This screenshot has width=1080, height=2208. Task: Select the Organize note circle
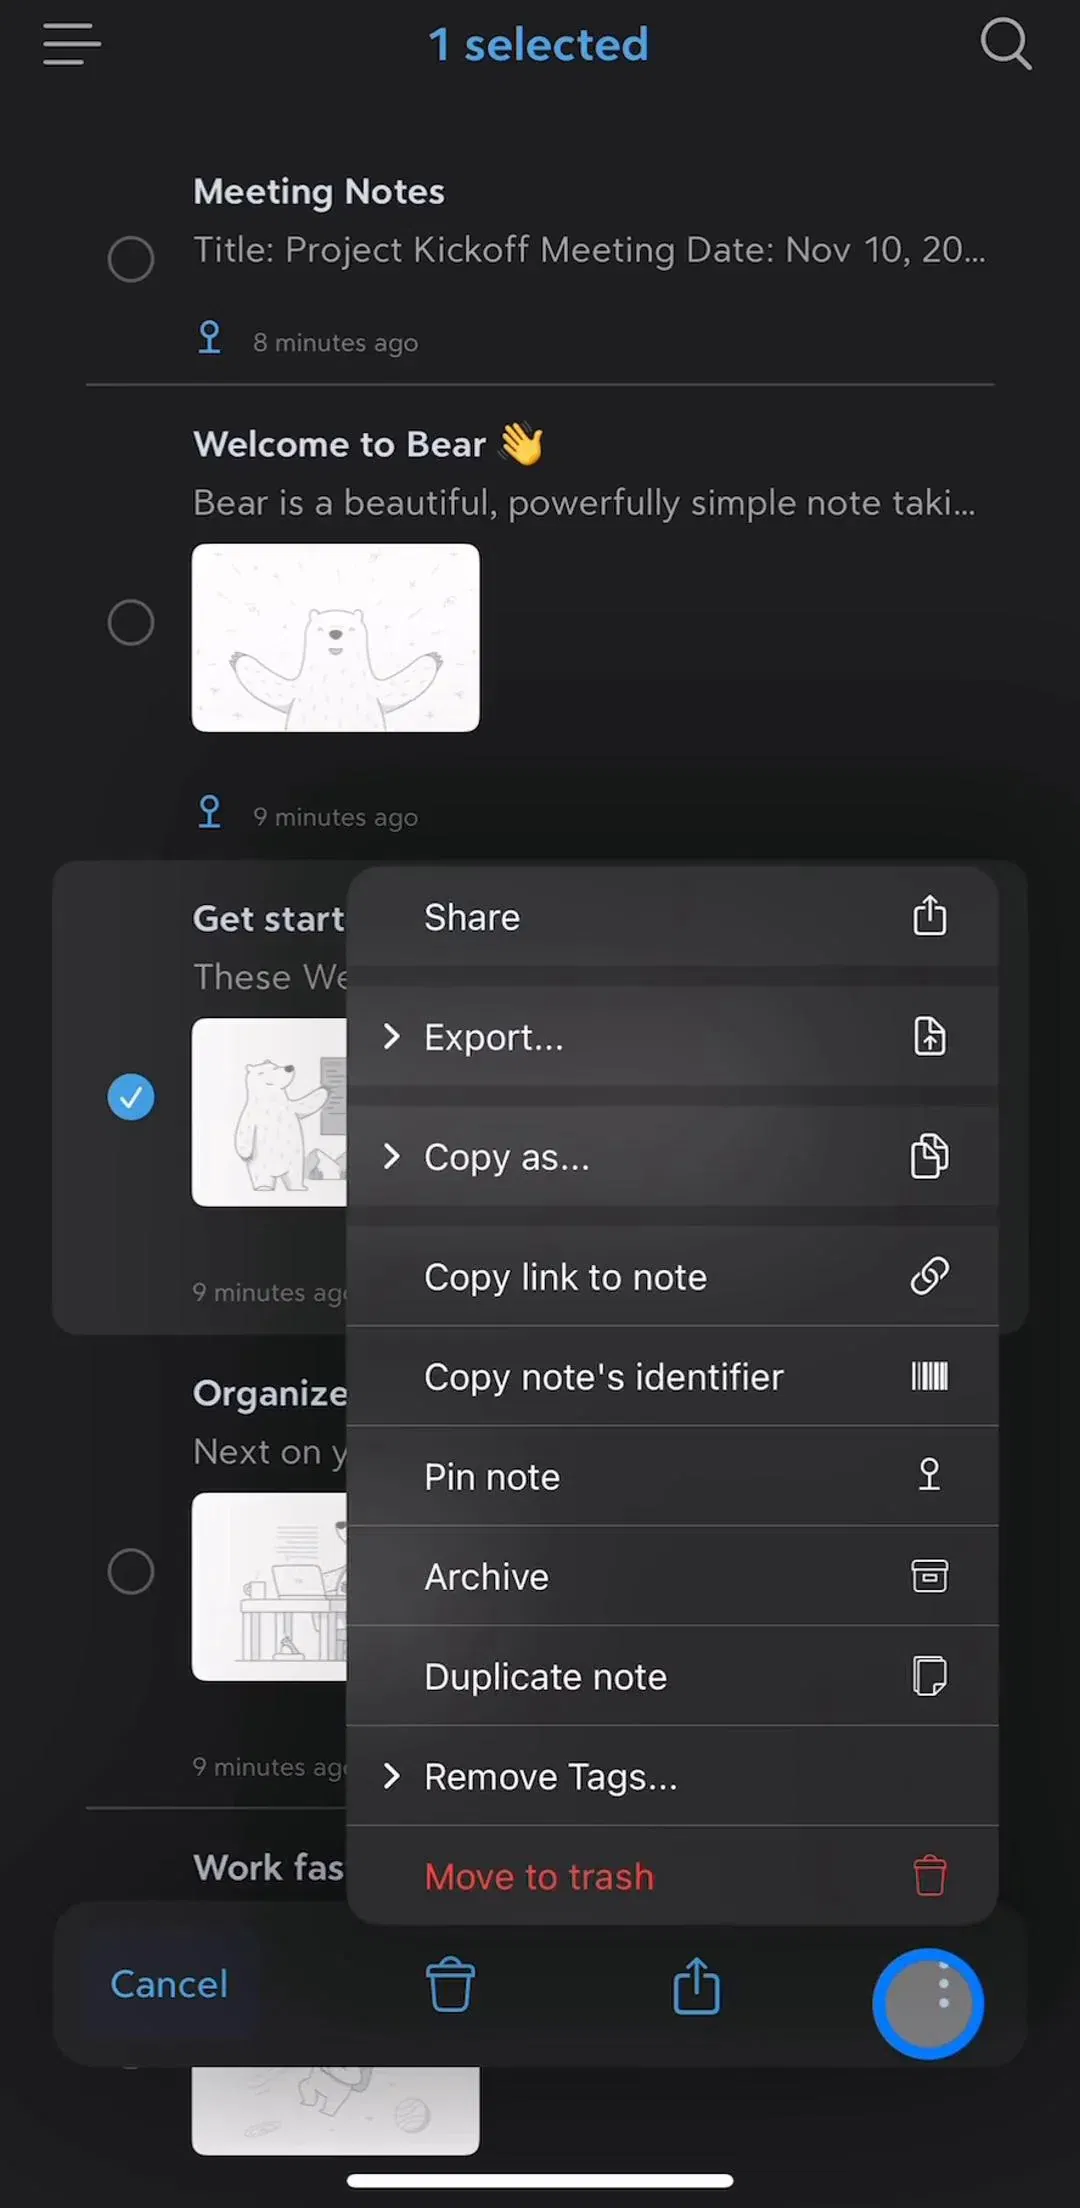tap(131, 1571)
